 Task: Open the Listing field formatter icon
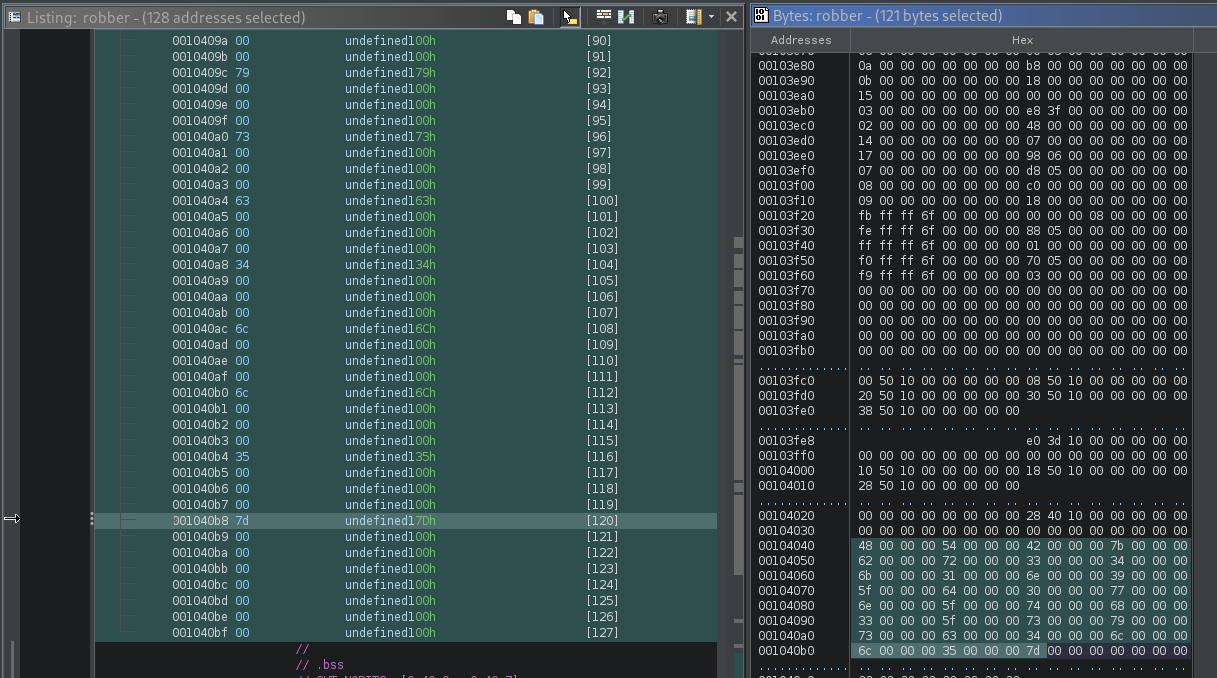click(604, 17)
